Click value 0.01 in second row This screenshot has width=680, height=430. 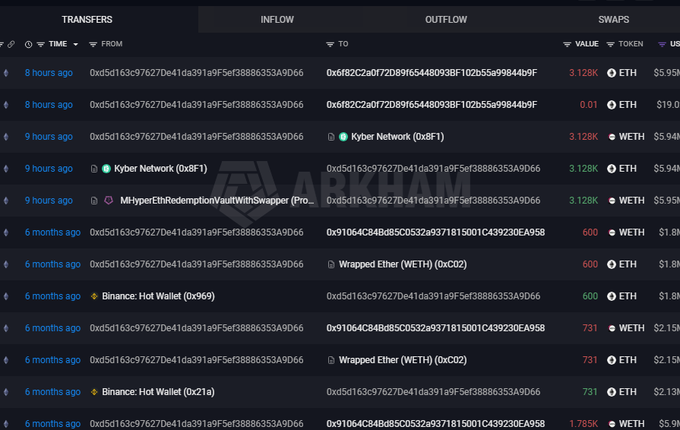tap(588, 104)
